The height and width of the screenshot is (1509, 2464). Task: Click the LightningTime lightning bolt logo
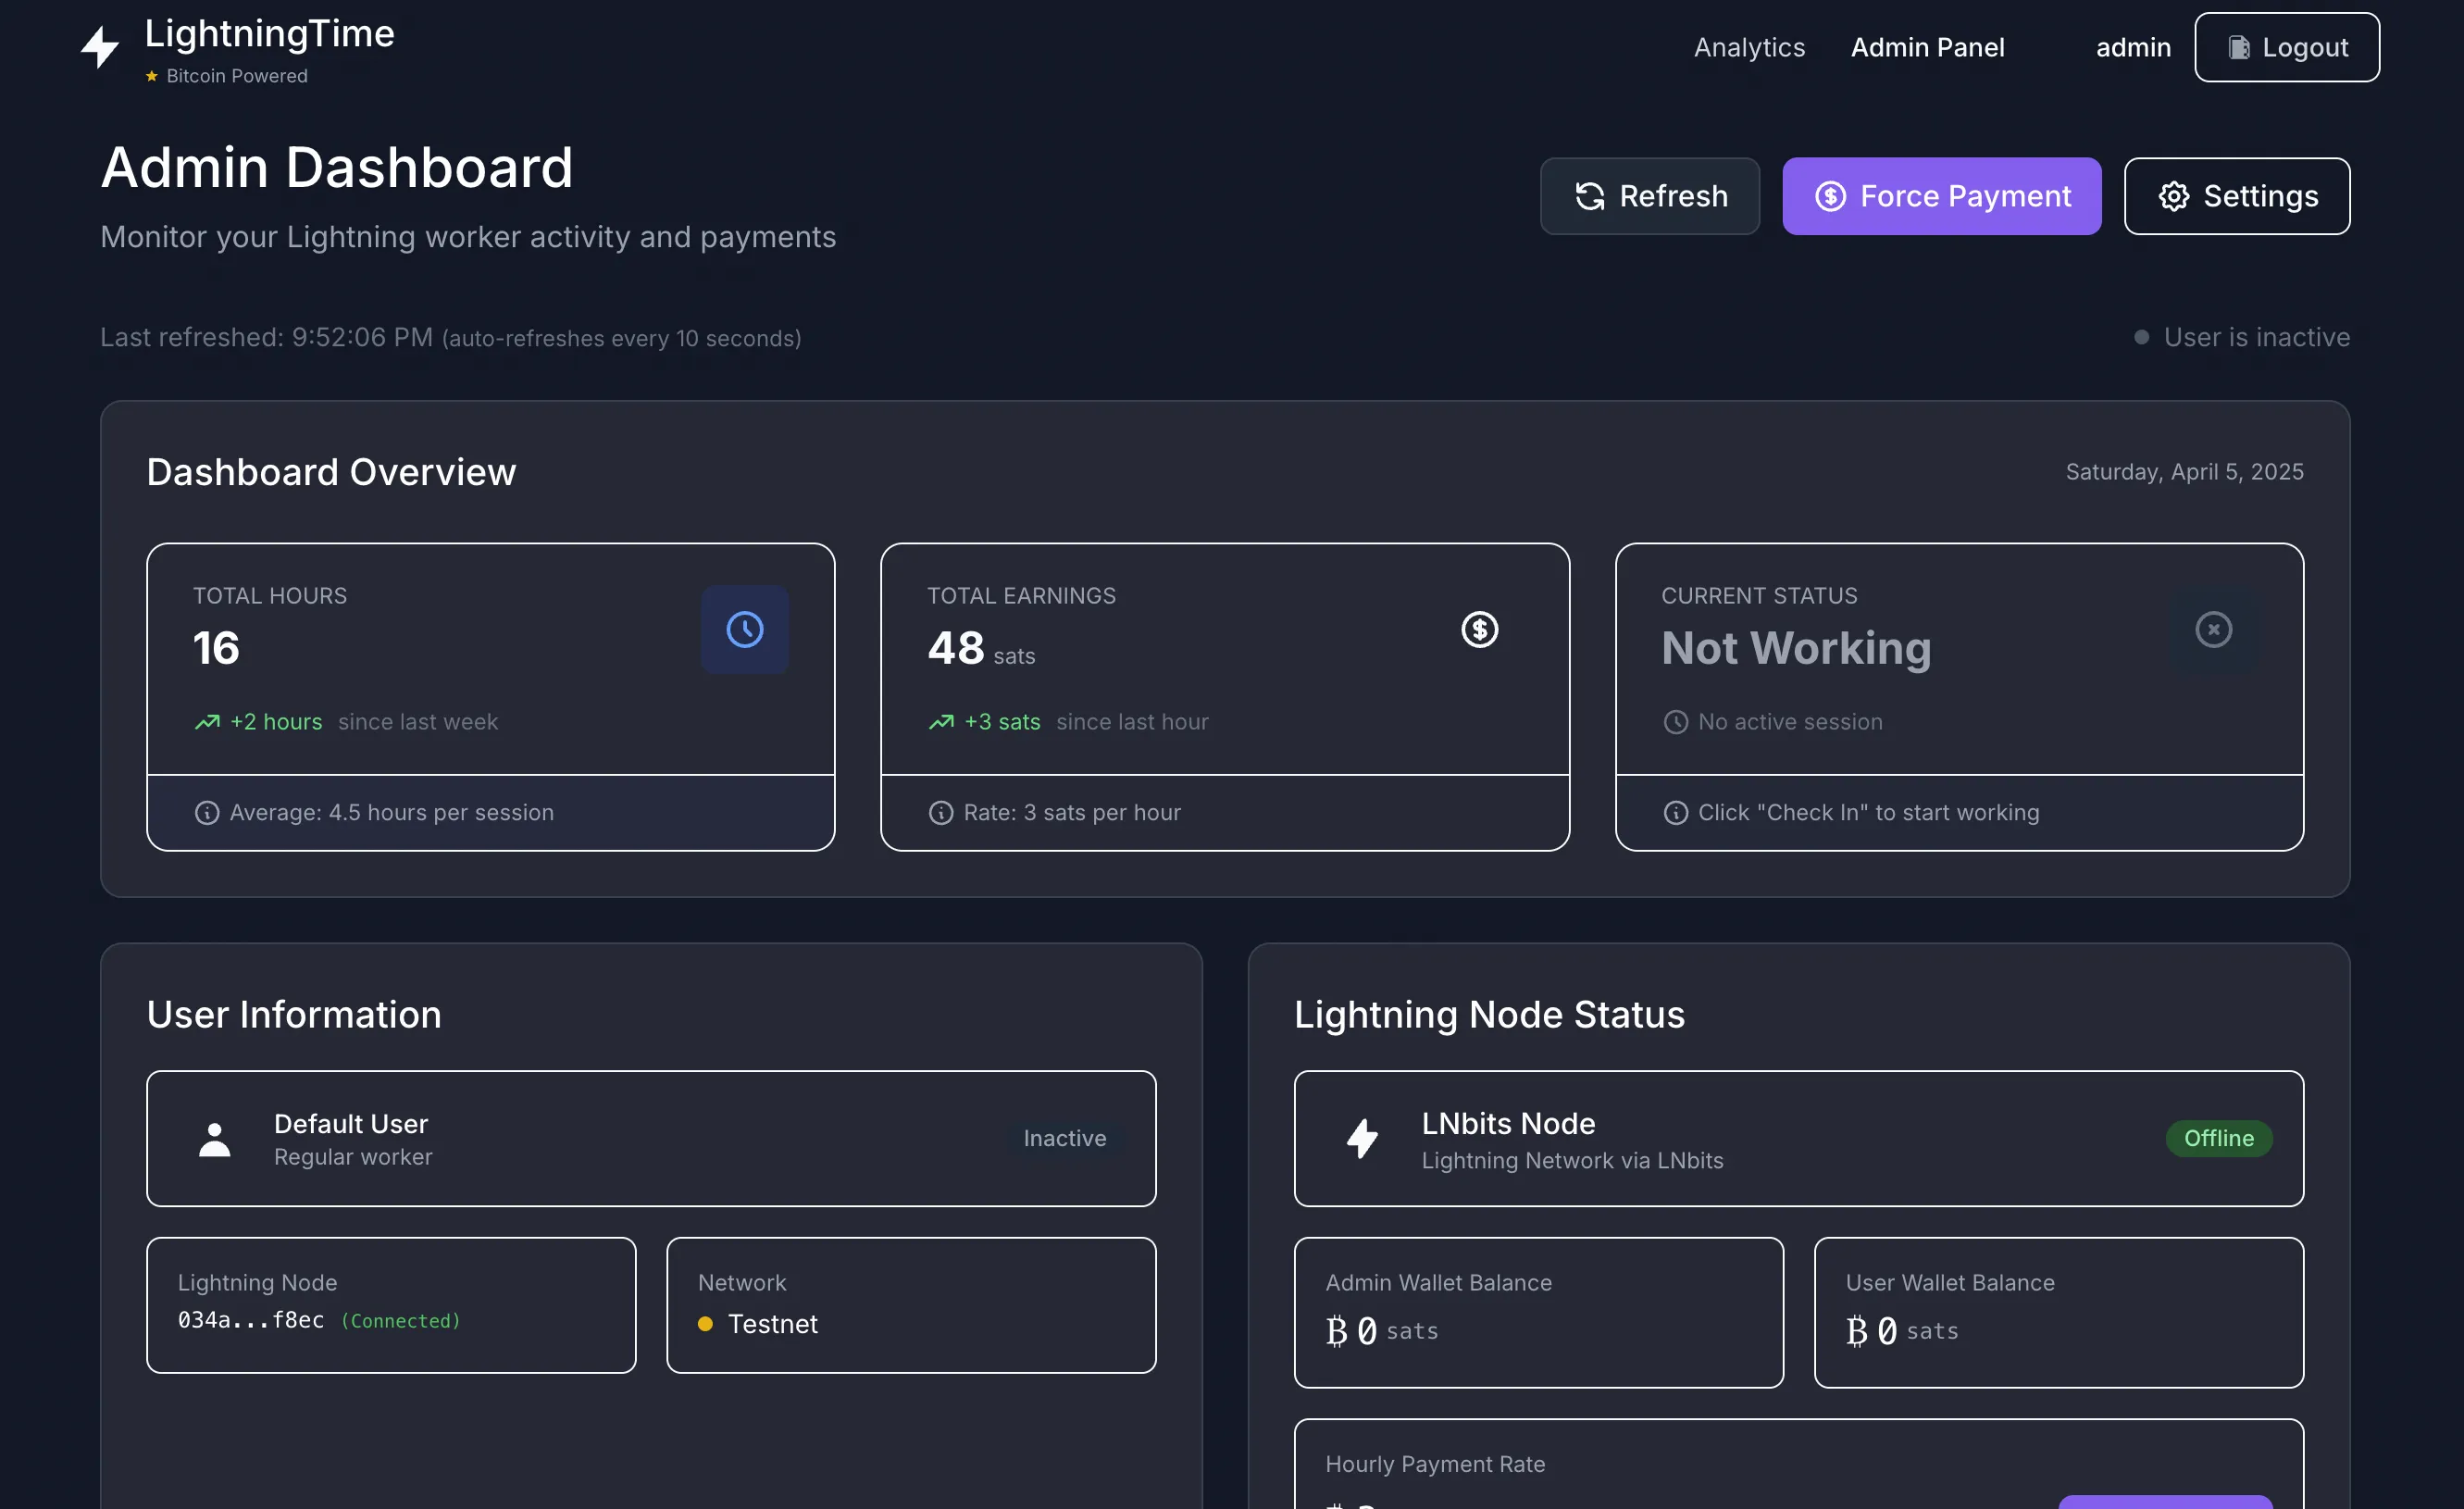tap(100, 47)
